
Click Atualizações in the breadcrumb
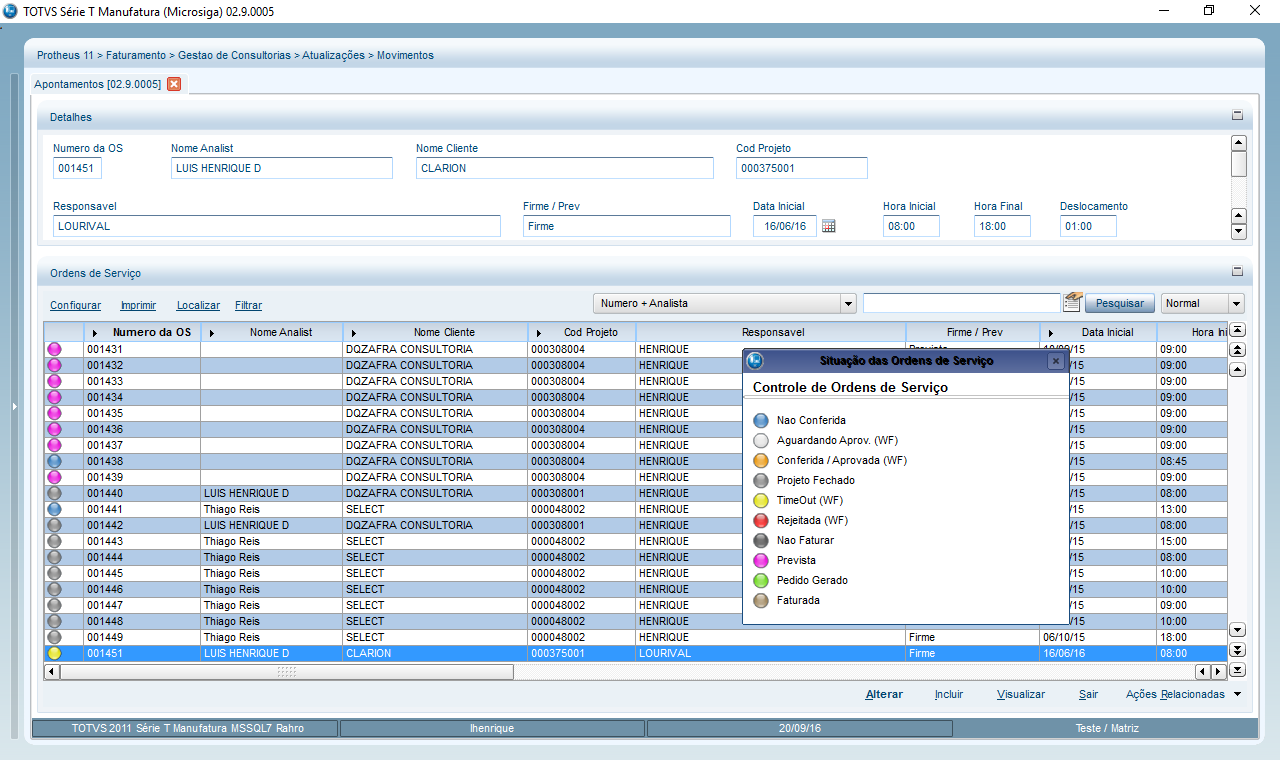pos(333,55)
